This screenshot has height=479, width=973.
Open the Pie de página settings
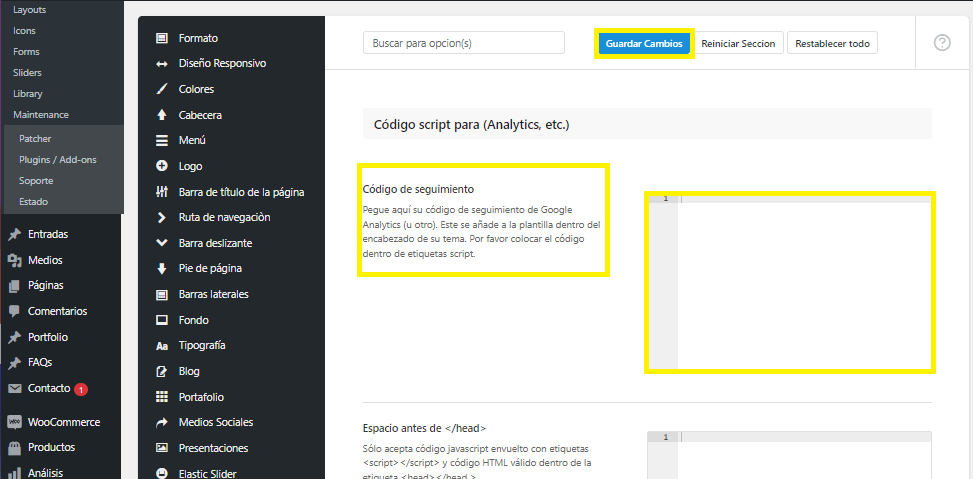(209, 268)
